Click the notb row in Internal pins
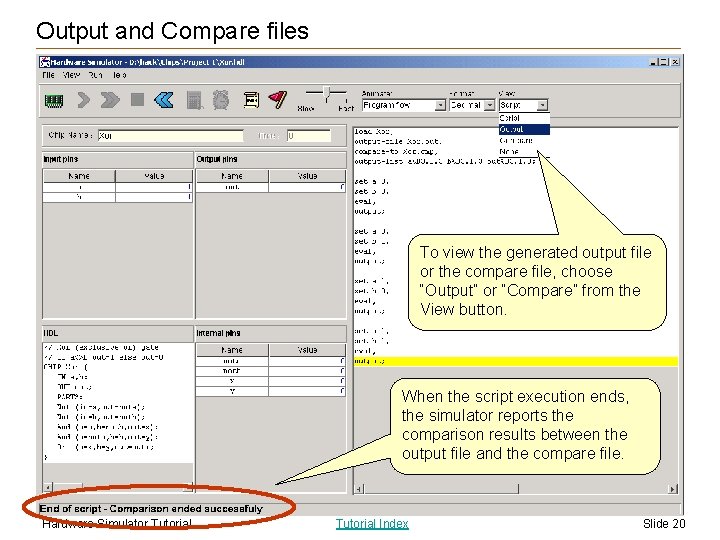720x540 pixels. [x=271, y=371]
